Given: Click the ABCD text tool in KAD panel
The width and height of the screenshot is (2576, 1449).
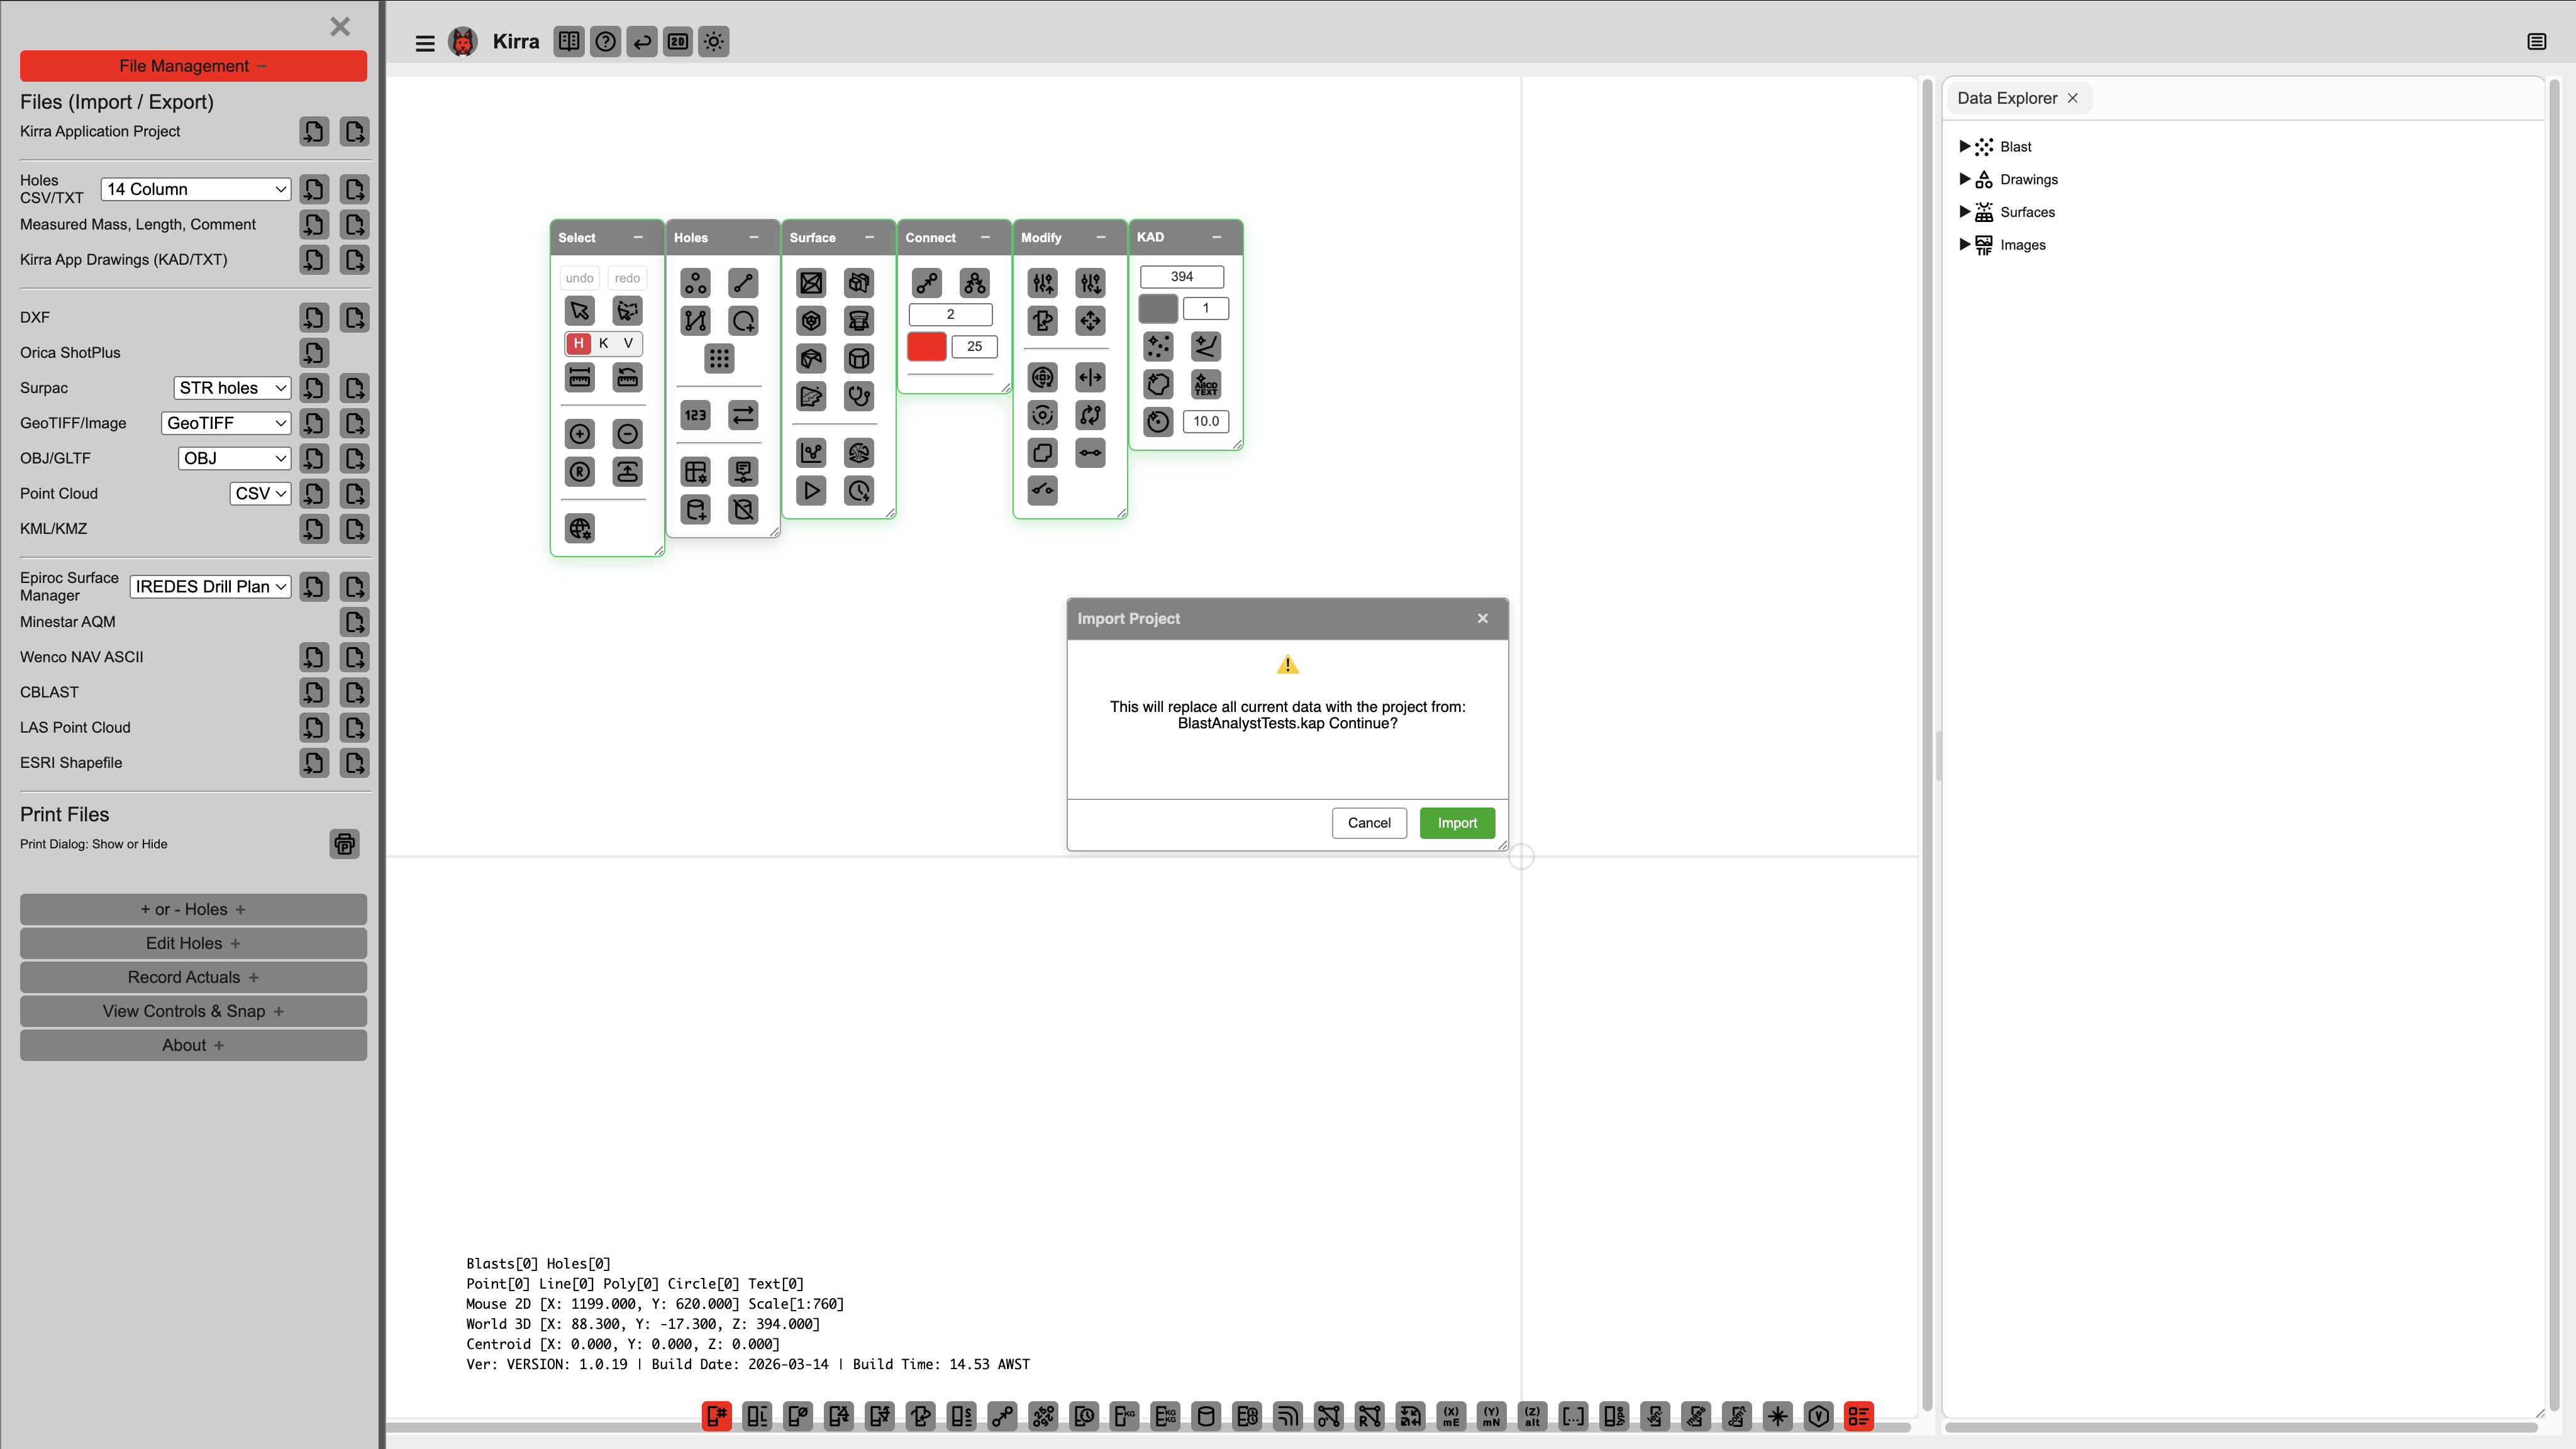Looking at the screenshot, I should click(x=1206, y=384).
